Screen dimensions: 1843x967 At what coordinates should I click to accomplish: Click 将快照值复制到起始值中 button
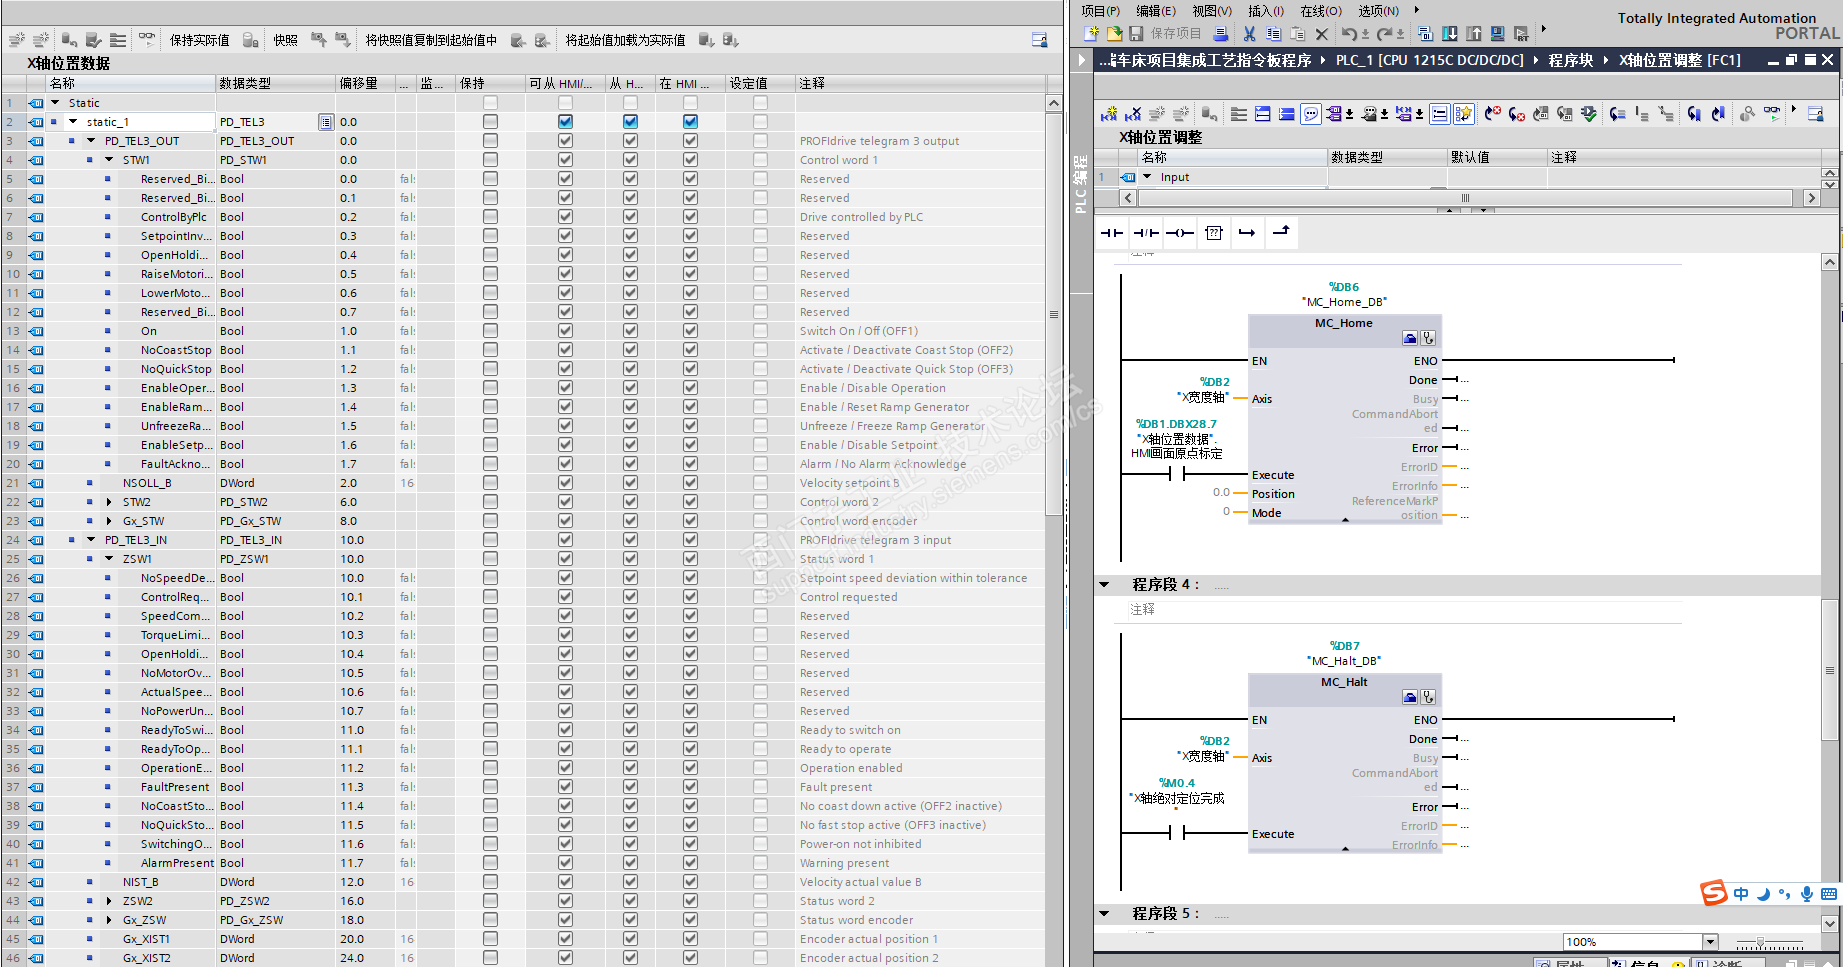(x=431, y=40)
